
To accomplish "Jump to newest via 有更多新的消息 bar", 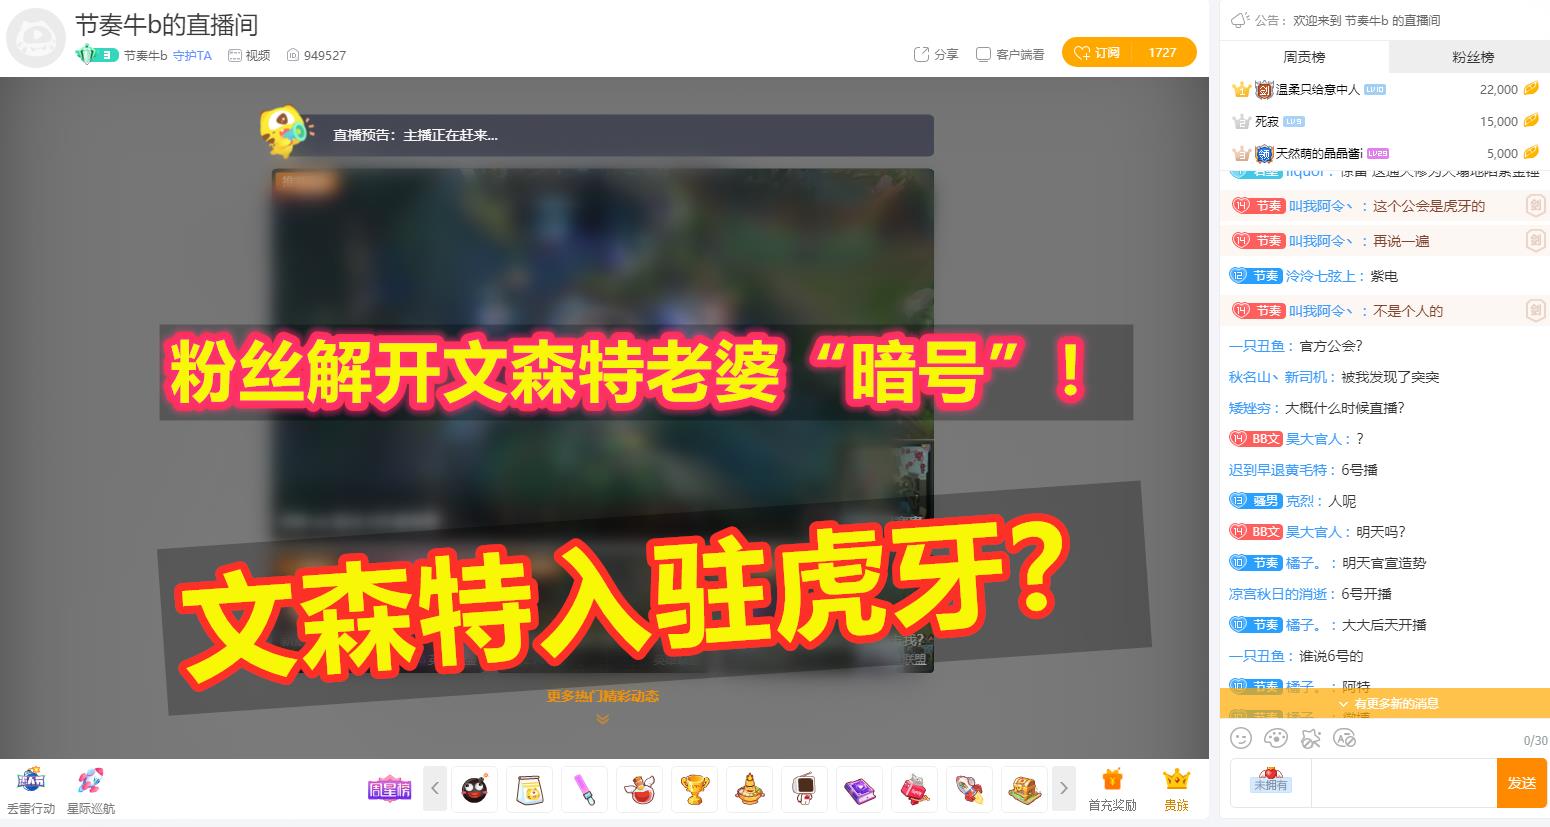I will pyautogui.click(x=1385, y=703).
